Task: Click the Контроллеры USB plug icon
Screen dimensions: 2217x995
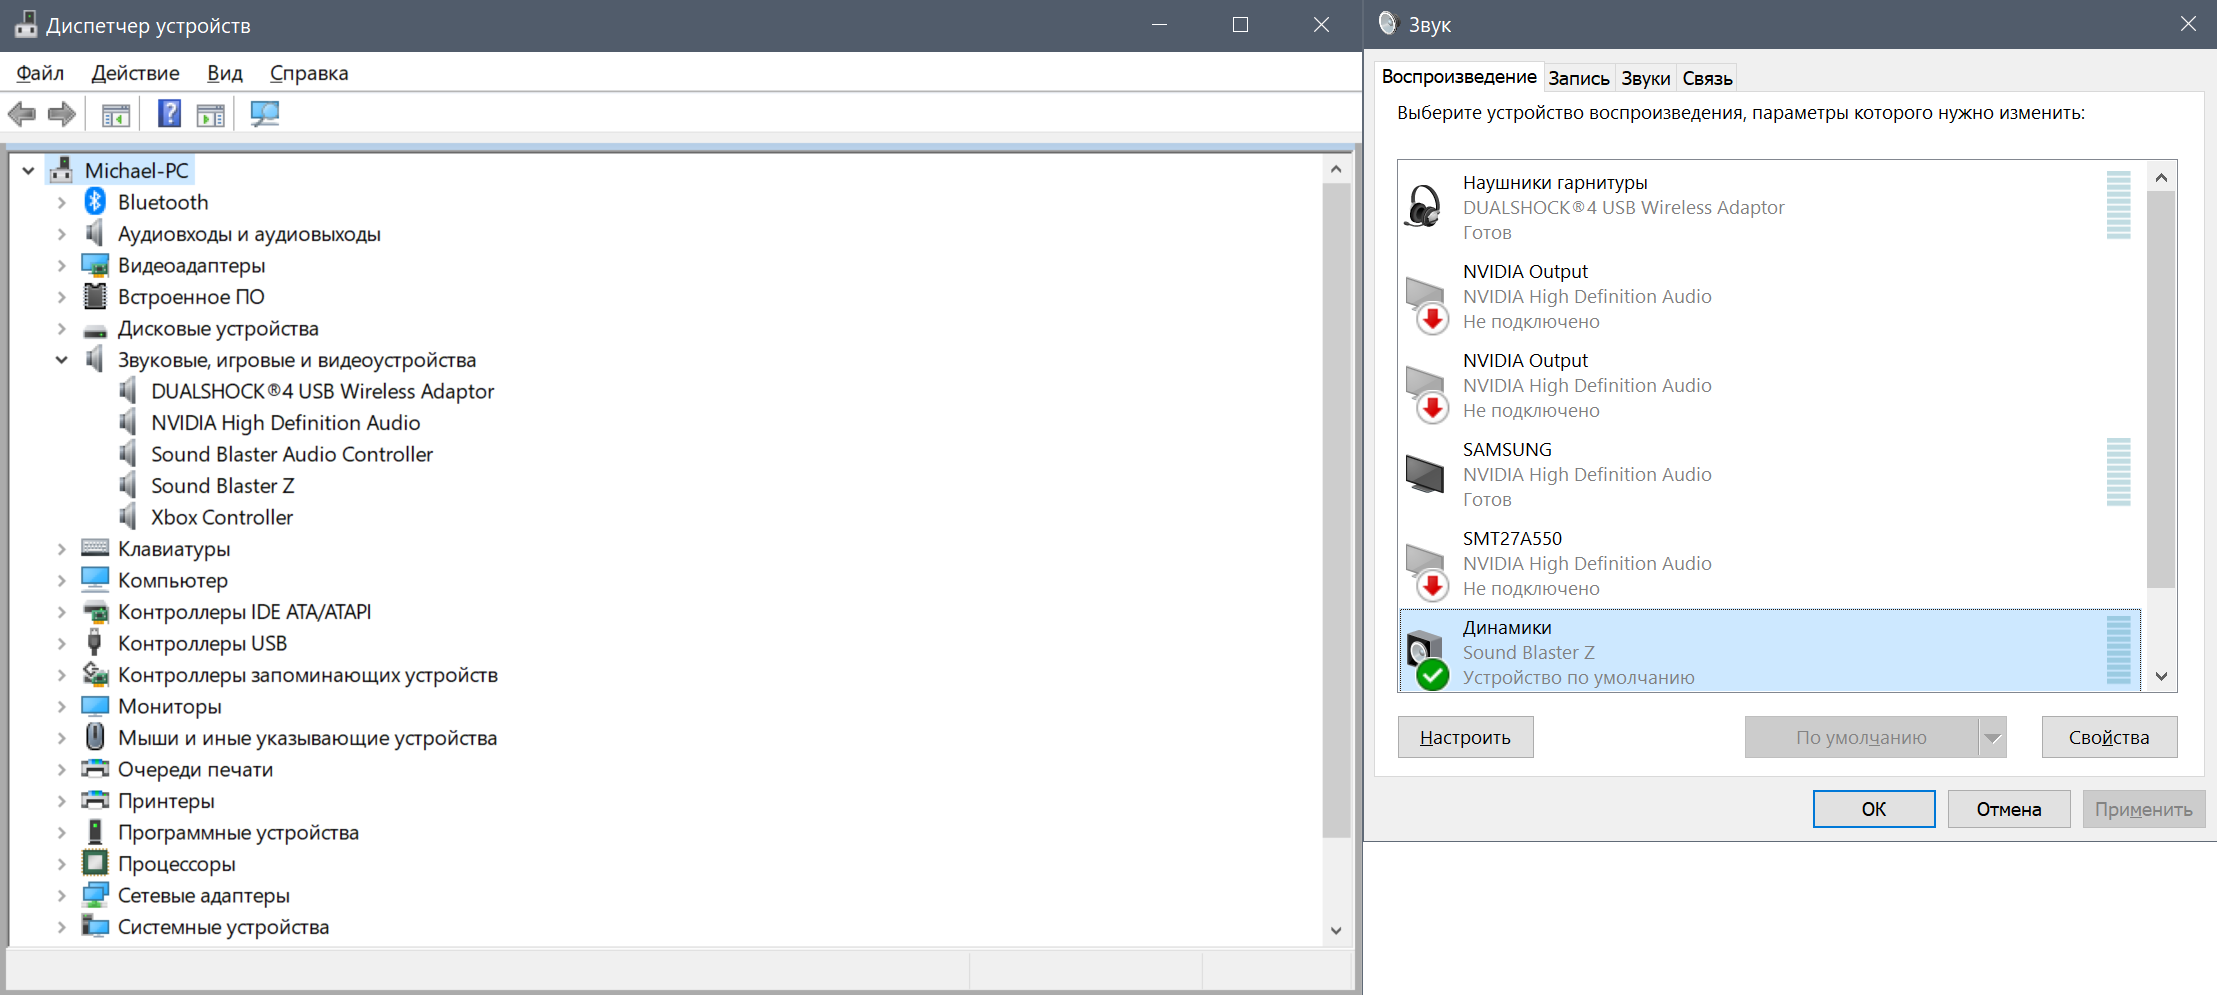Action: (95, 642)
